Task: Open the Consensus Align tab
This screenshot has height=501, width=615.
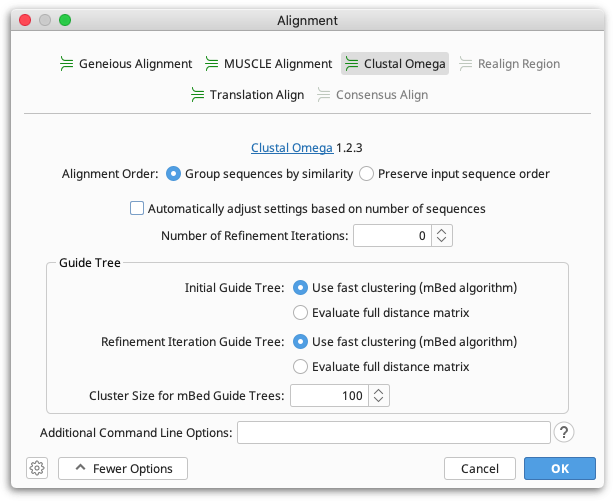Action: (x=372, y=95)
